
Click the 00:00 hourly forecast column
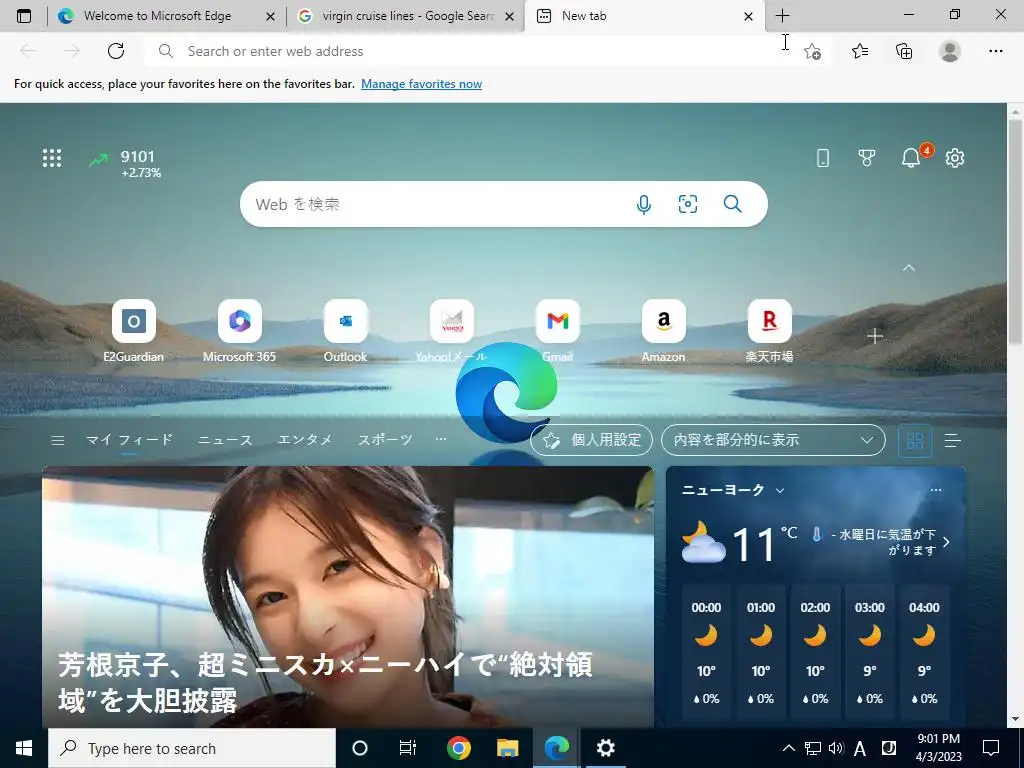pyautogui.click(x=706, y=653)
